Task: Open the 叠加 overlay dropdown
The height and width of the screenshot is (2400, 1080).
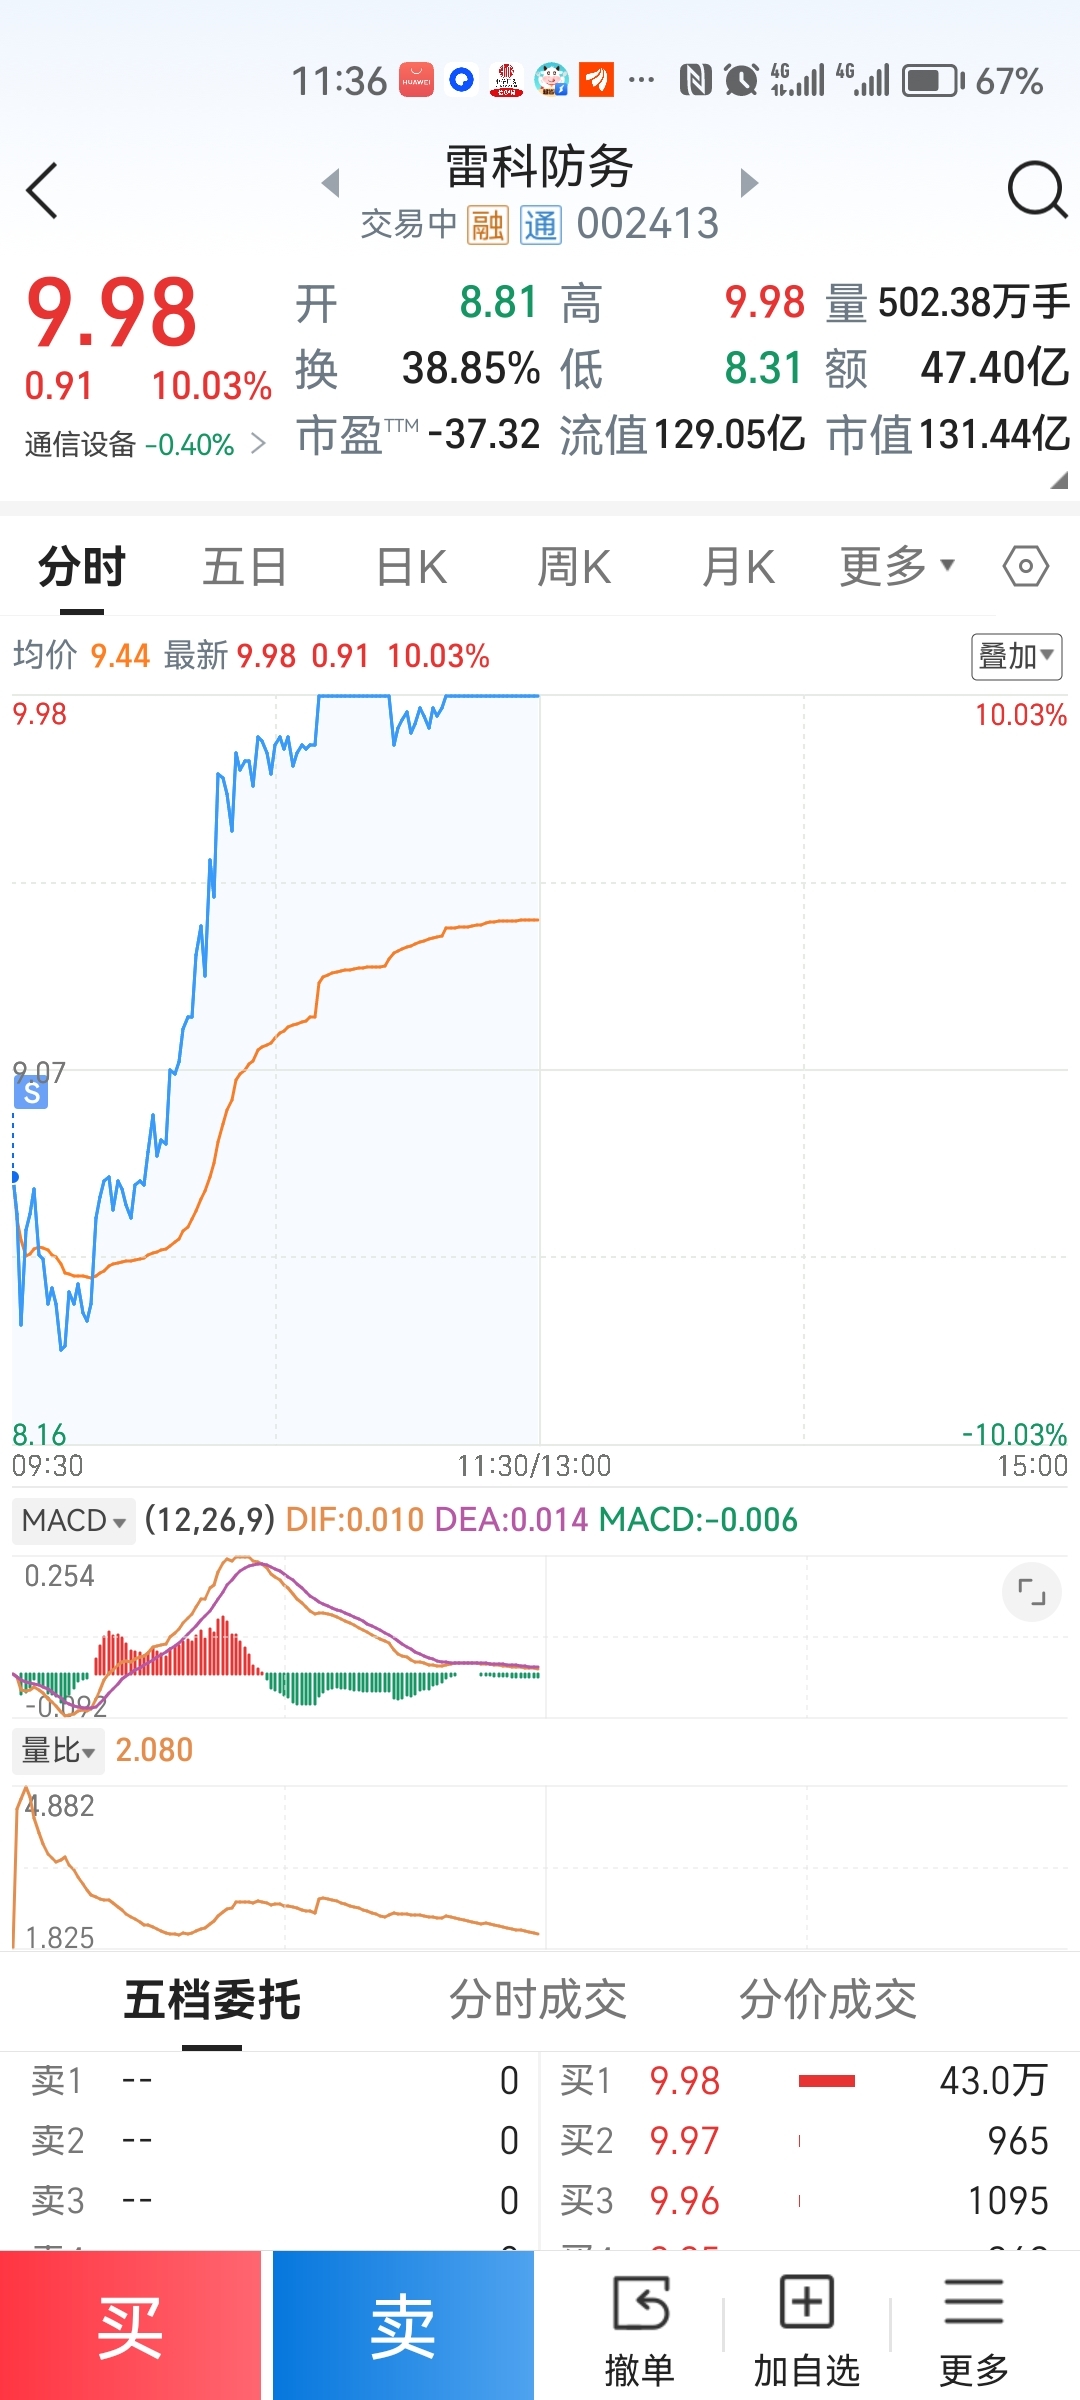Action: point(1016,657)
